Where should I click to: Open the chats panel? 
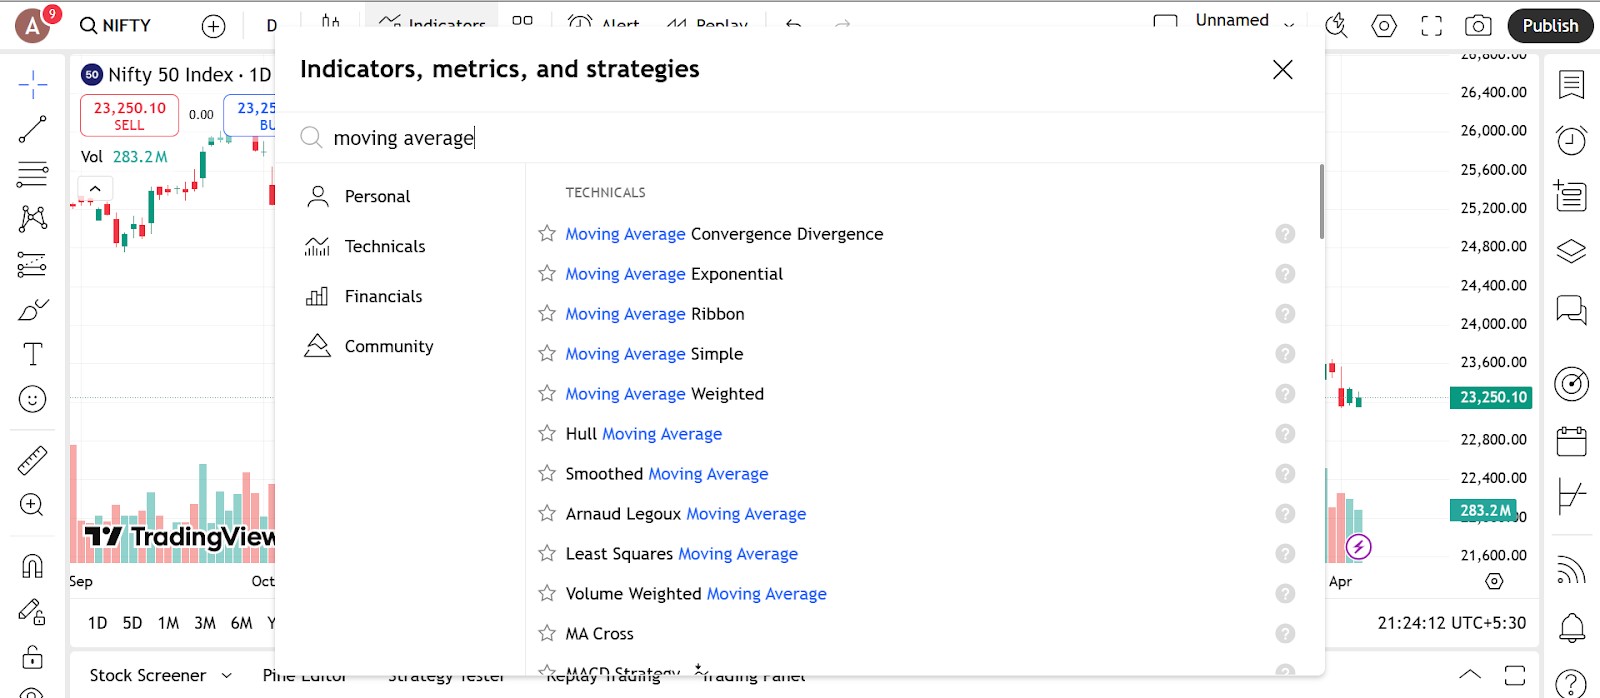[1571, 310]
